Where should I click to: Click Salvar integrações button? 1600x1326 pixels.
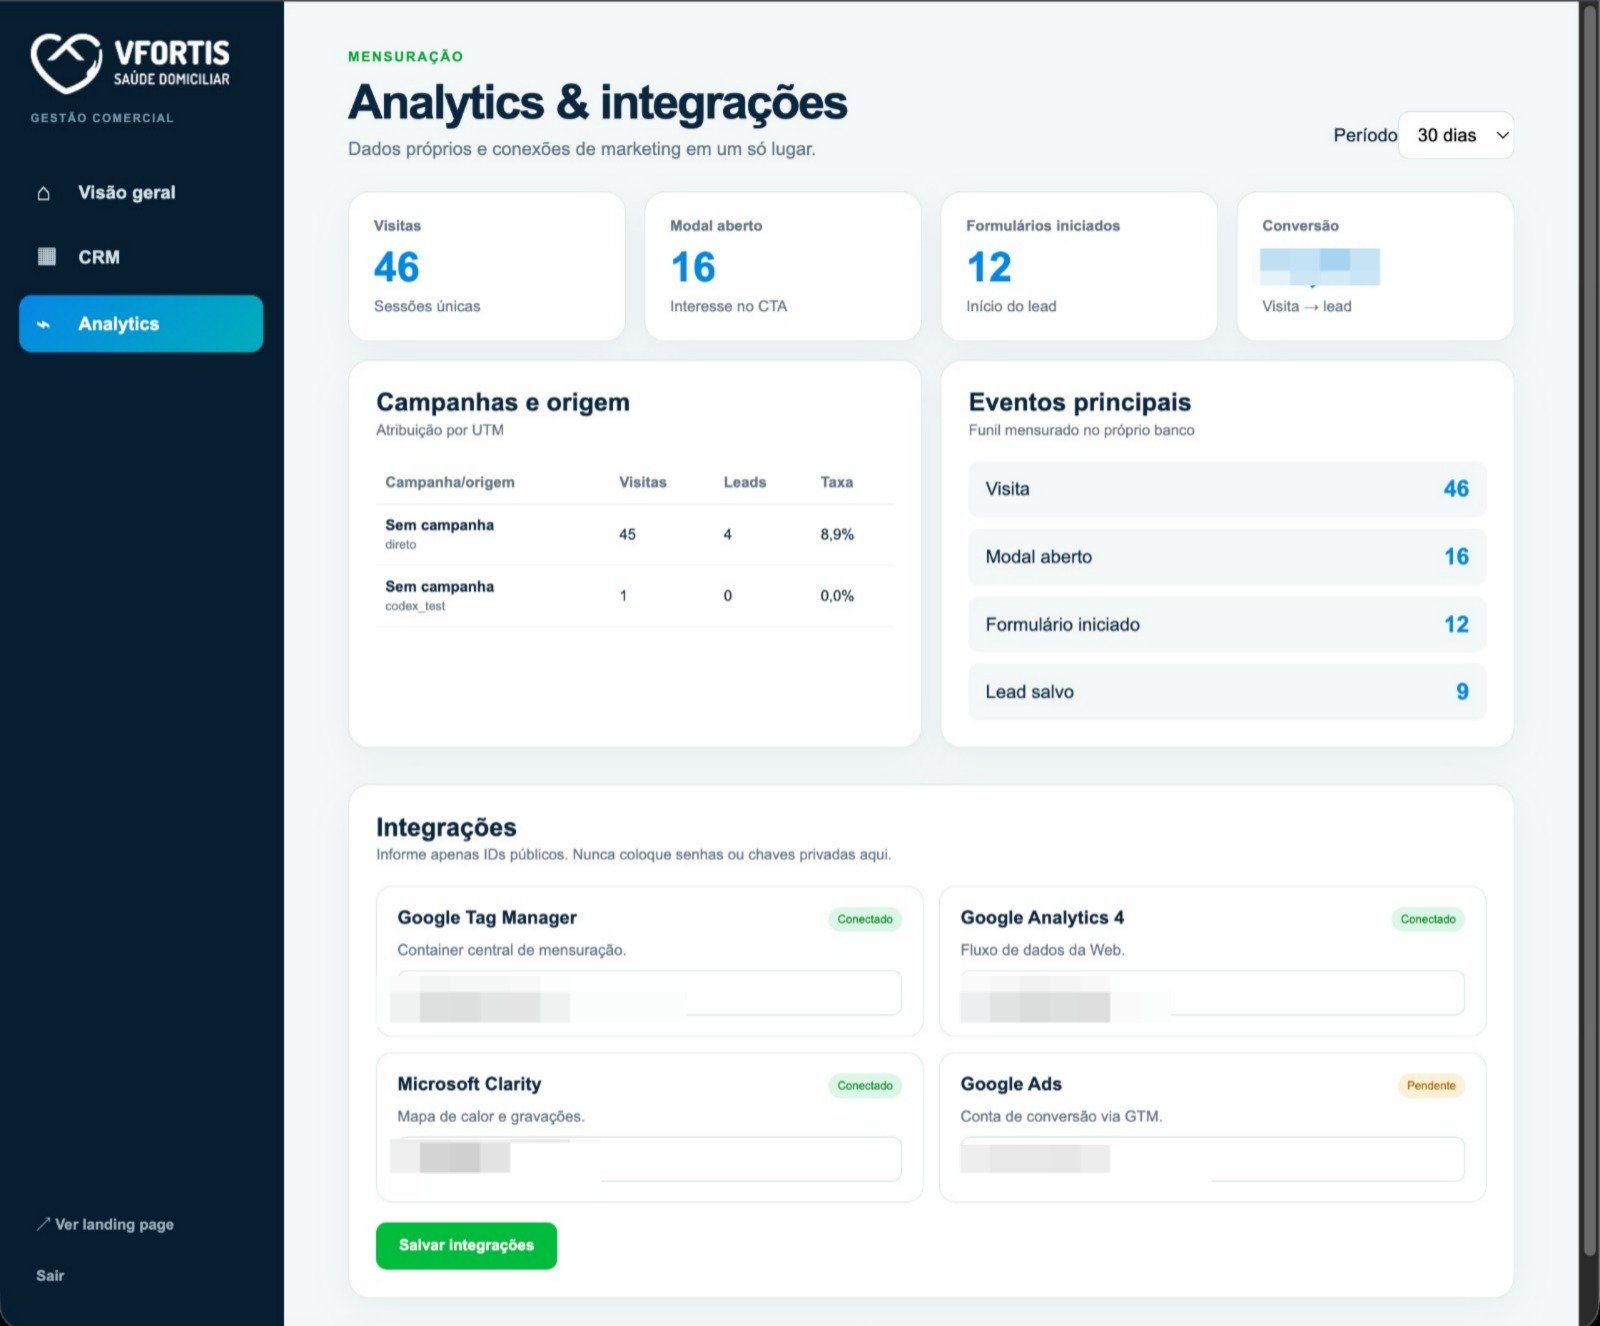point(466,1245)
